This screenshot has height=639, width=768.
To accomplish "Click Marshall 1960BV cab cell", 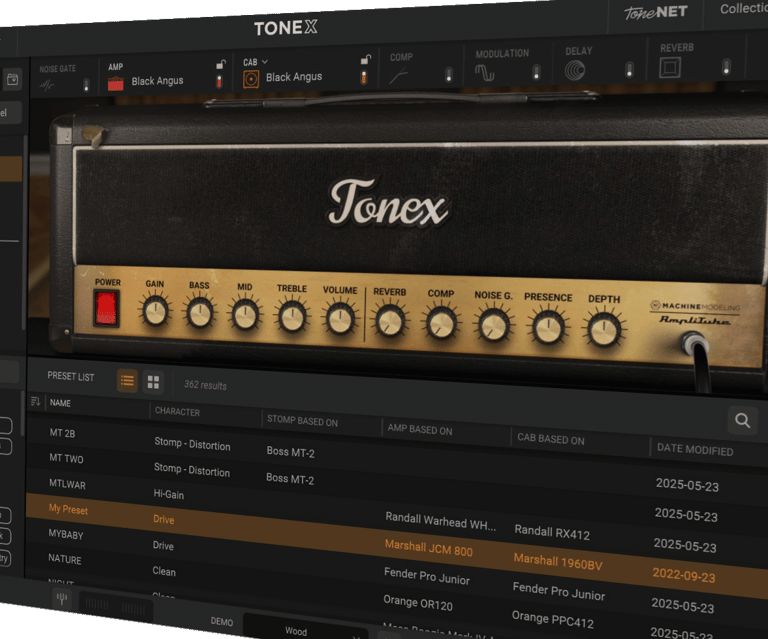I will (x=558, y=562).
